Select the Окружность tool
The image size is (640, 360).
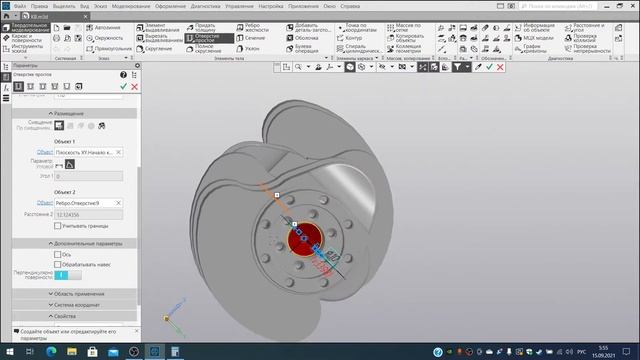click(104, 38)
